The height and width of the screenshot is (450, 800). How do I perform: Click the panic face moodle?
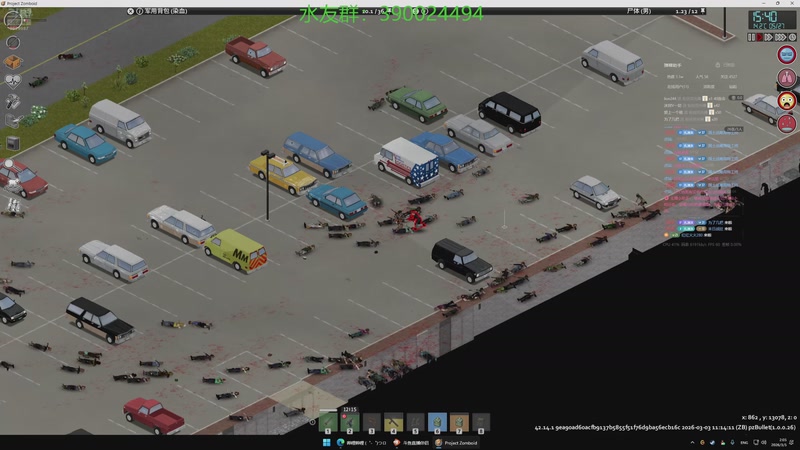point(787,101)
